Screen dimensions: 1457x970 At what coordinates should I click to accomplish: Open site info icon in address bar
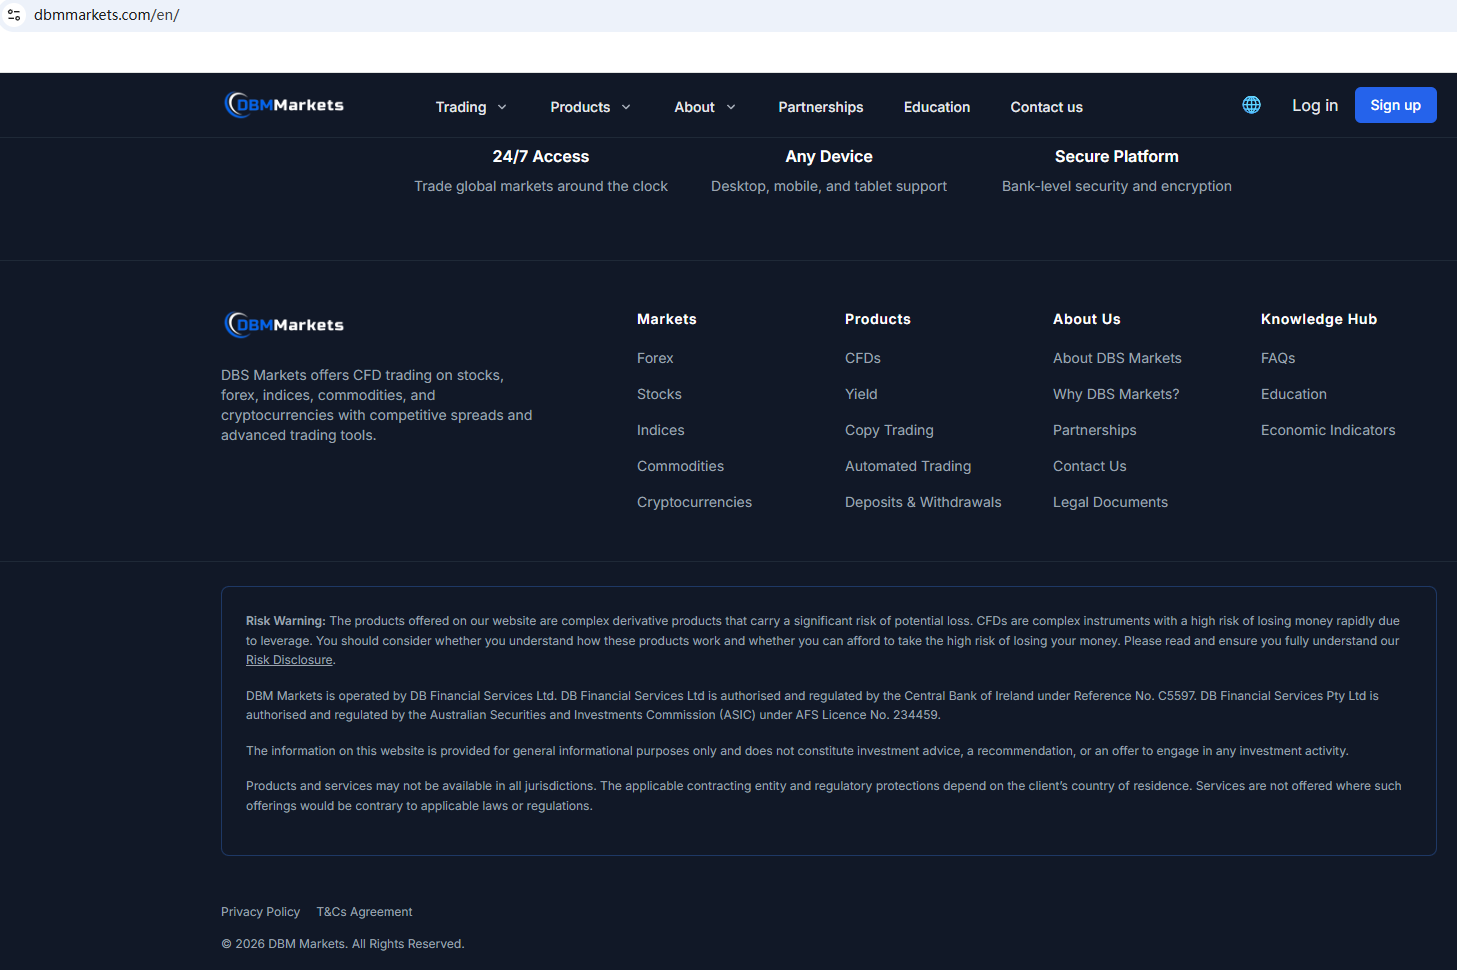coord(14,15)
